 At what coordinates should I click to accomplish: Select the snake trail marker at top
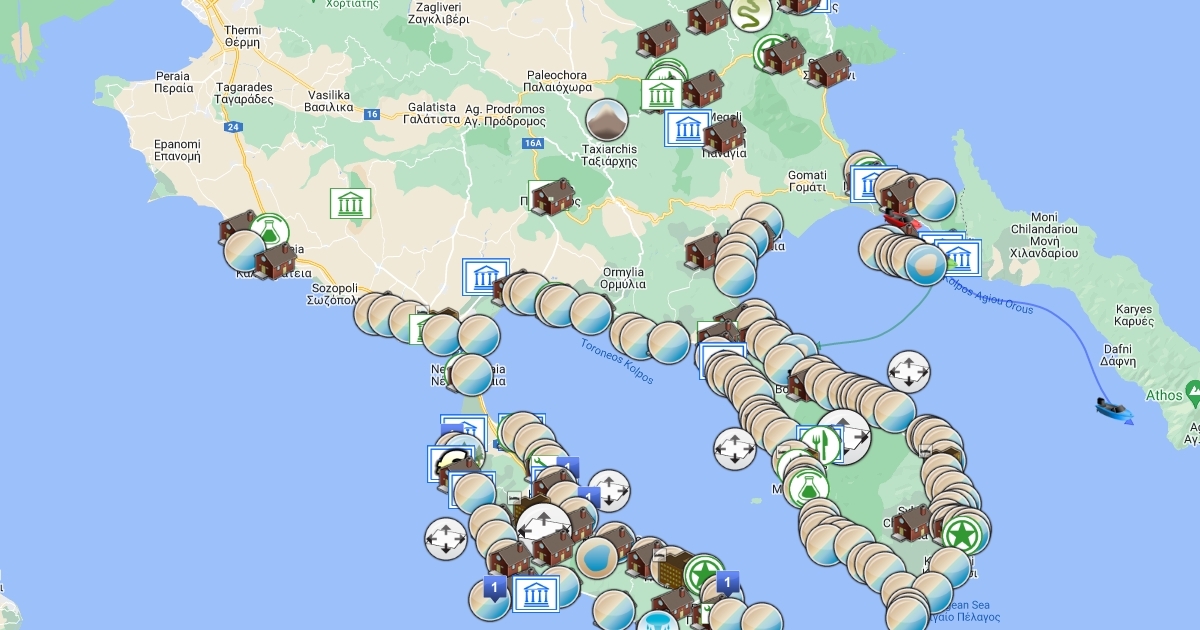click(749, 15)
